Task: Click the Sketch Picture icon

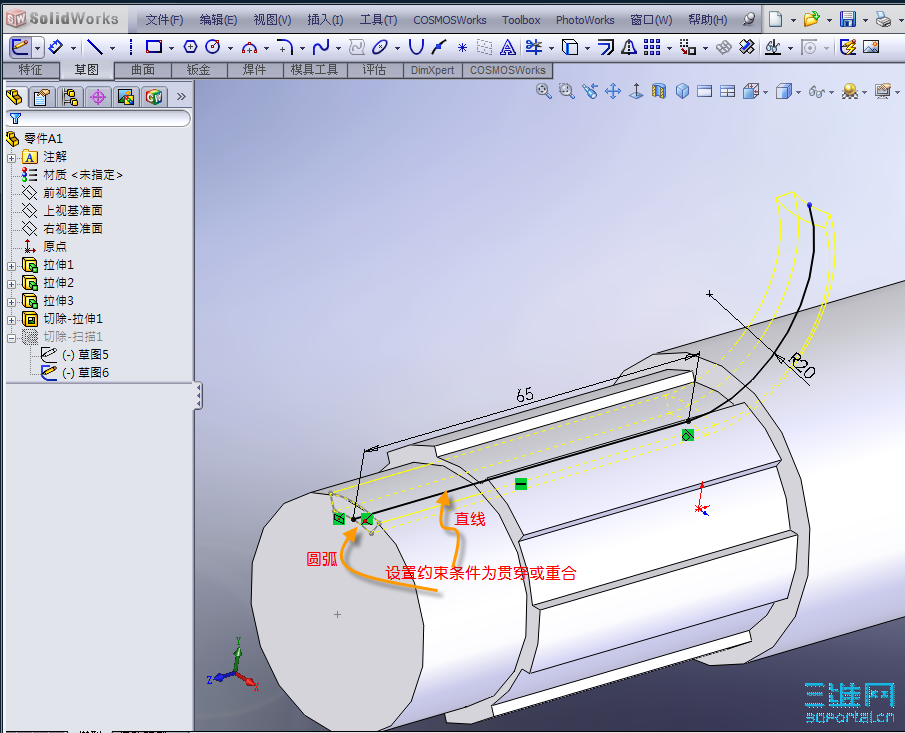Action: click(871, 47)
